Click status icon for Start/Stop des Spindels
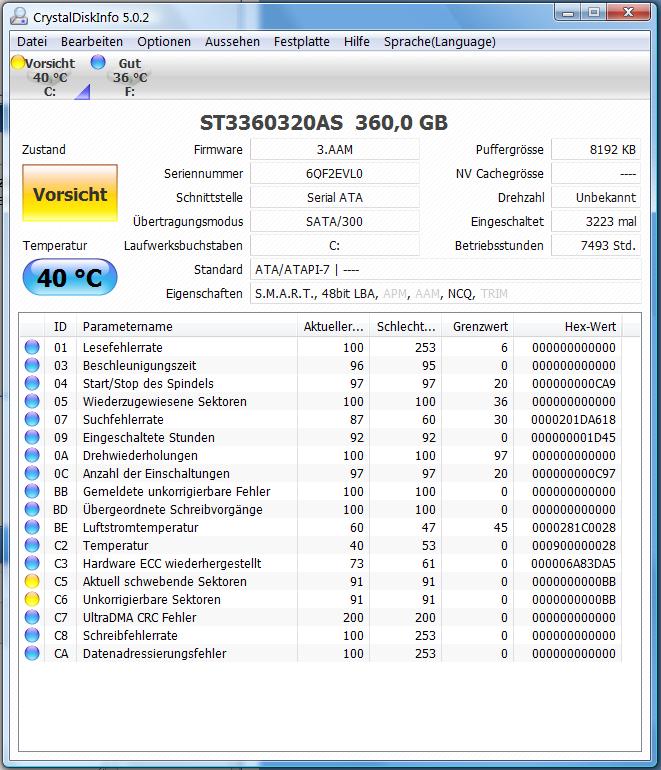The image size is (661, 770). 32,384
